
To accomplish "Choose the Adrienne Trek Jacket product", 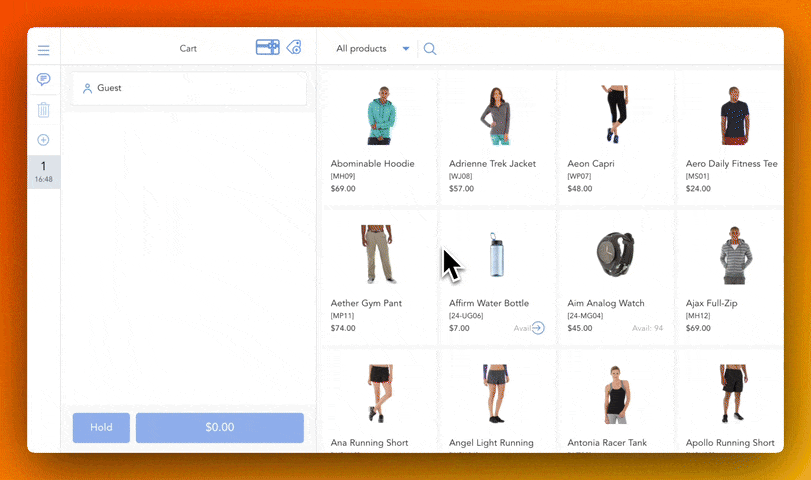I will [496, 135].
